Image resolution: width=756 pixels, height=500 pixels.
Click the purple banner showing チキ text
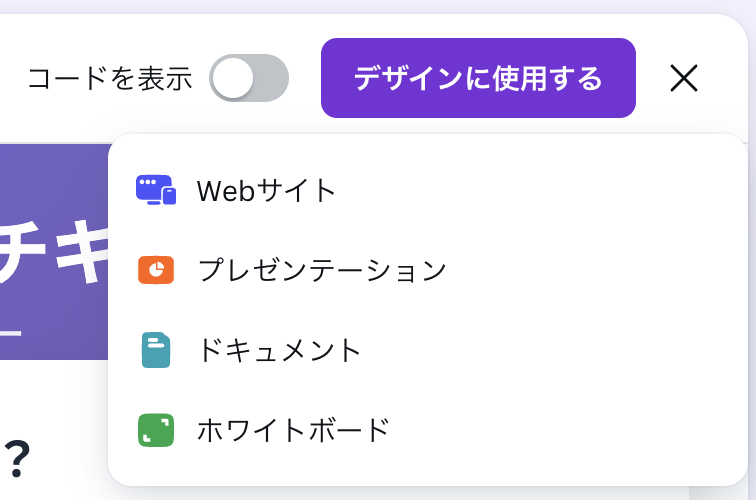(x=54, y=252)
